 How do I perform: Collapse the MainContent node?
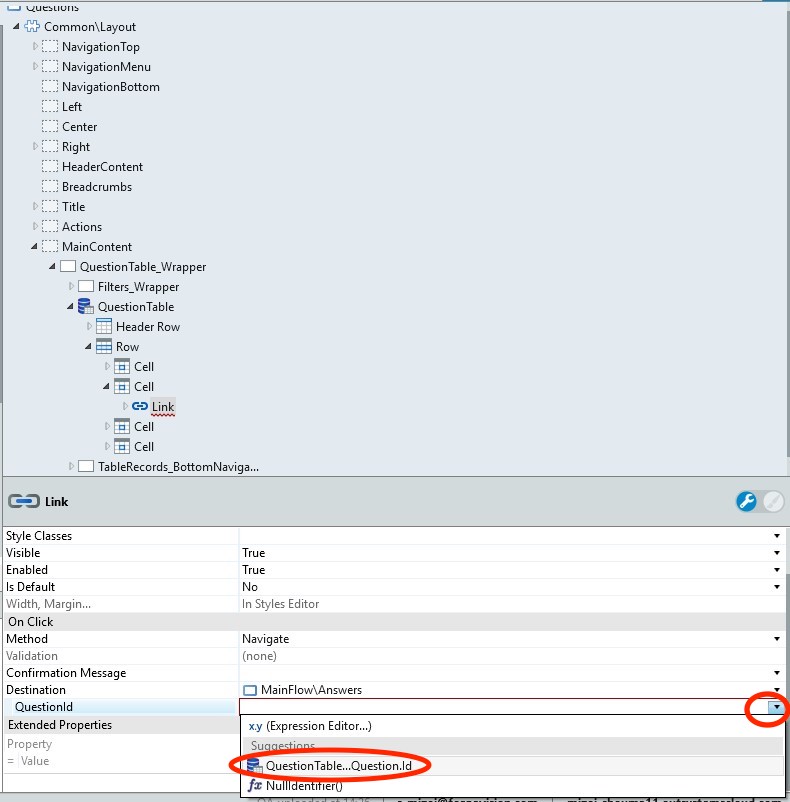click(34, 246)
